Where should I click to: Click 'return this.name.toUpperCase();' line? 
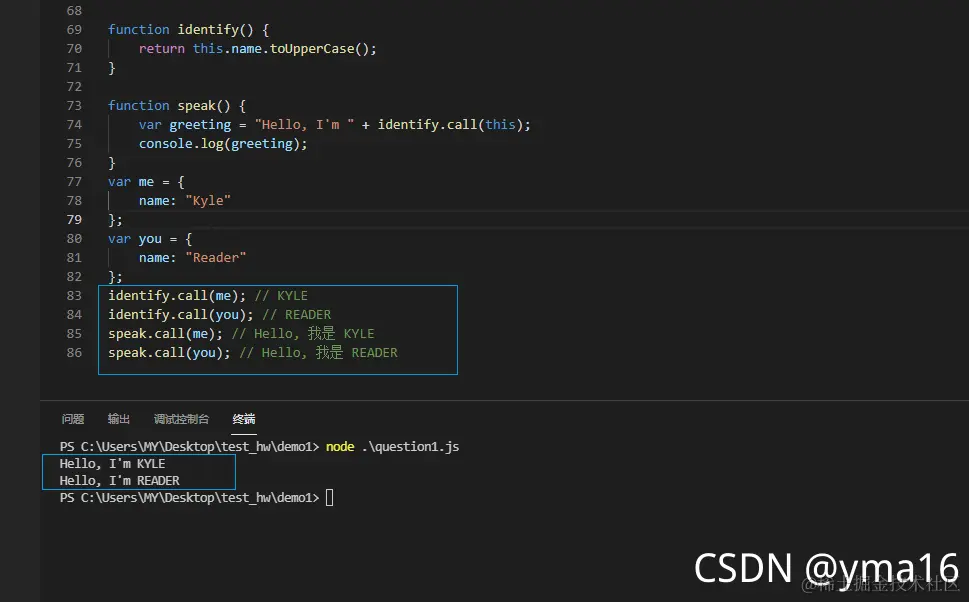tap(257, 49)
